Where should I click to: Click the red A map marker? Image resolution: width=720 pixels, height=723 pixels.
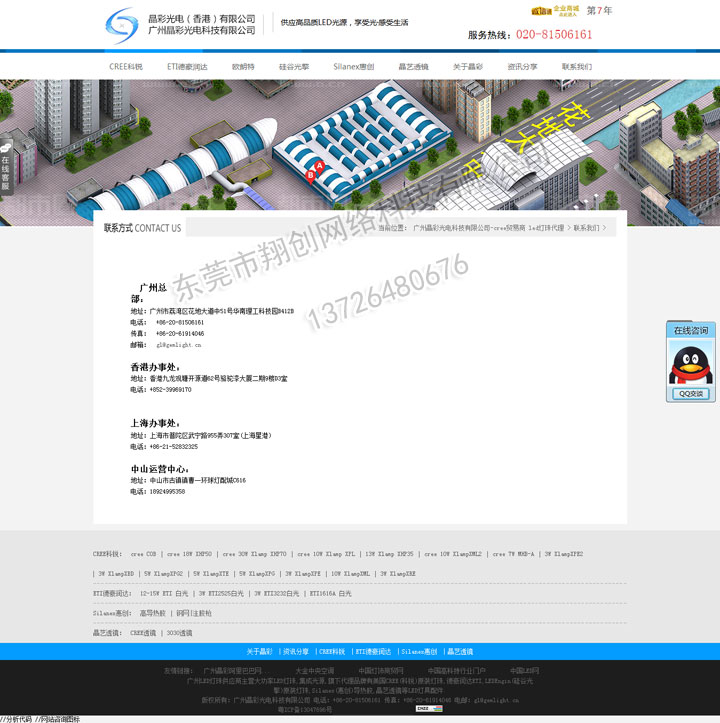[x=320, y=166]
